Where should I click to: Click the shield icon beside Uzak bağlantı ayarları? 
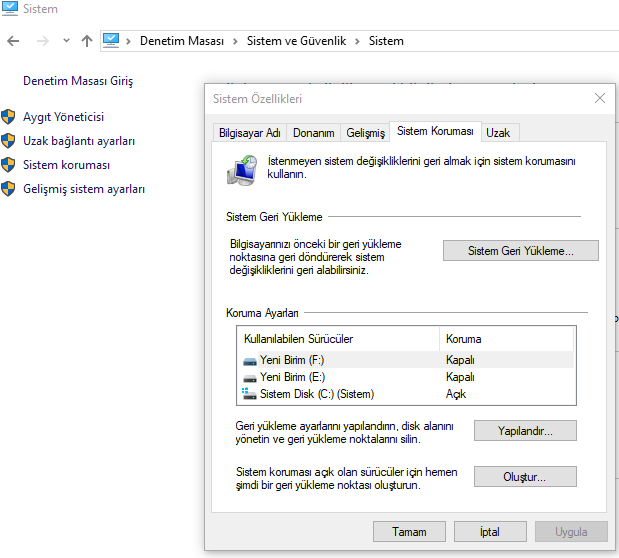(x=9, y=141)
